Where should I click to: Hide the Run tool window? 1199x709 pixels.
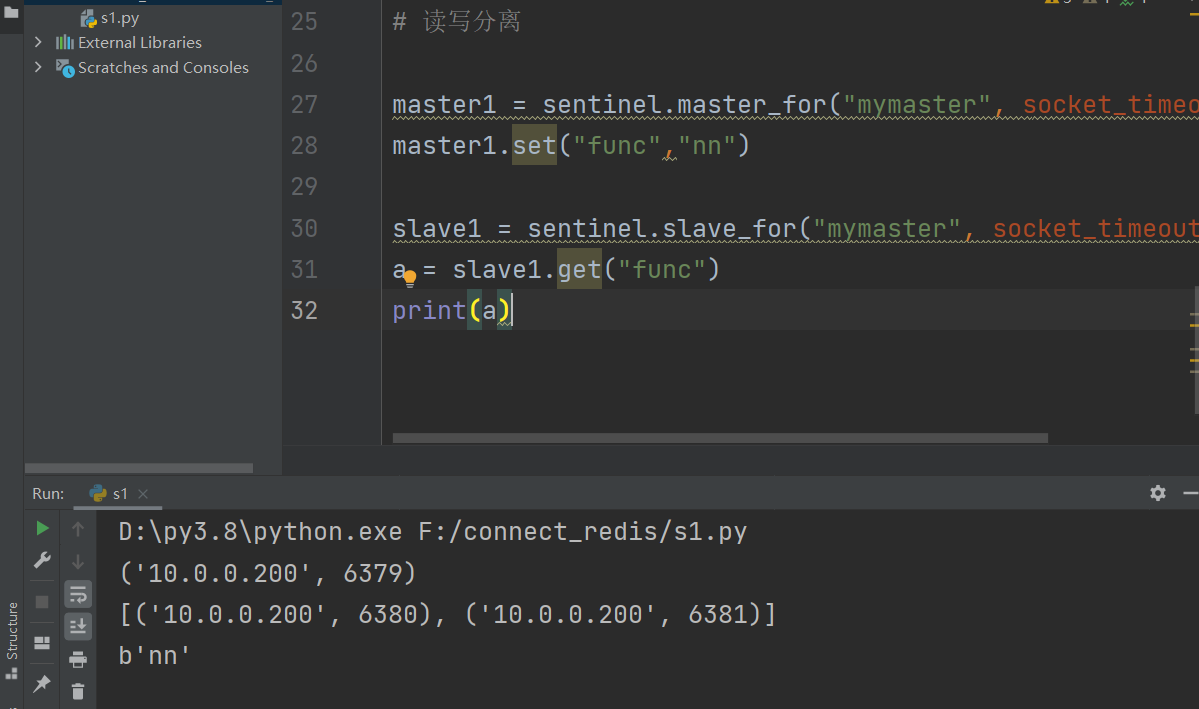coord(1190,493)
